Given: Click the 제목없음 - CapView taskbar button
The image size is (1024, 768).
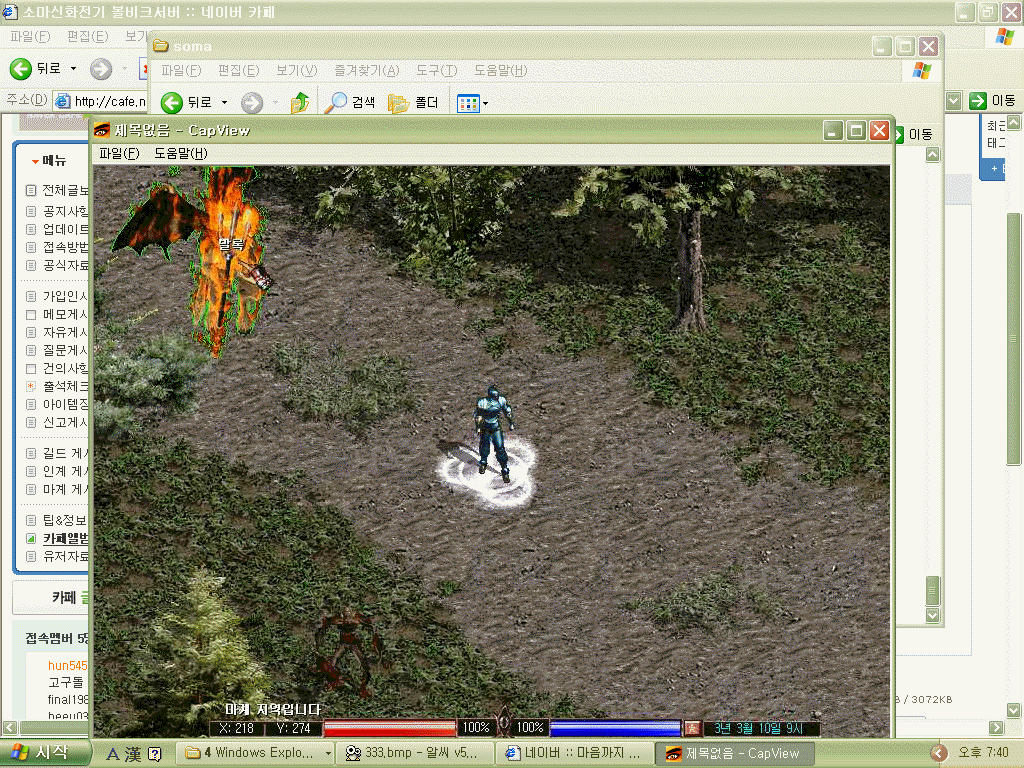Looking at the screenshot, I should tap(735, 753).
